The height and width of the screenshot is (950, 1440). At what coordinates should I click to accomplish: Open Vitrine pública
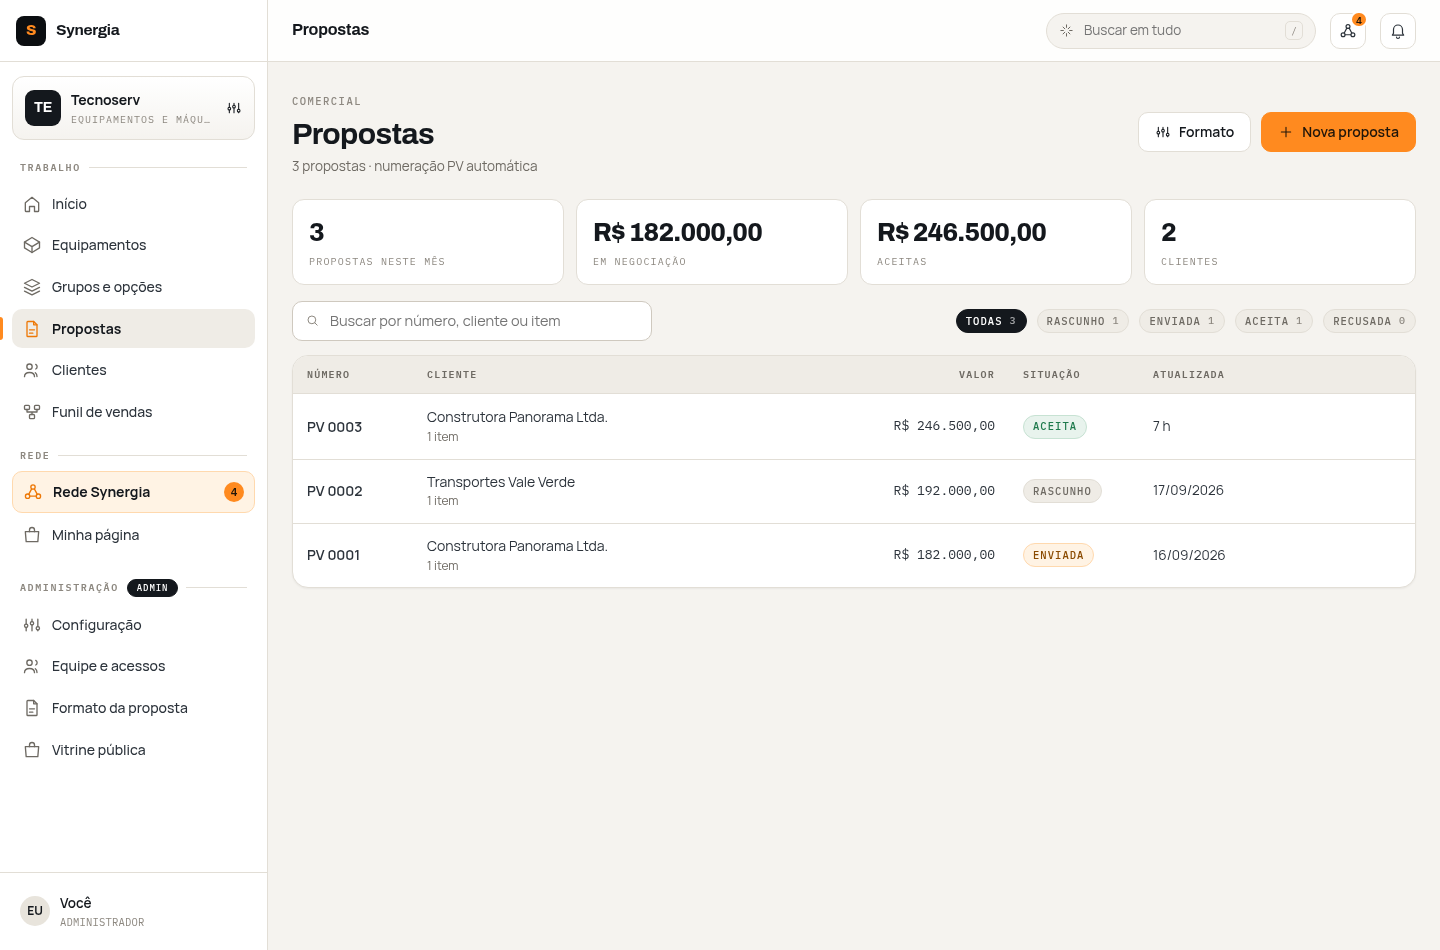133,750
